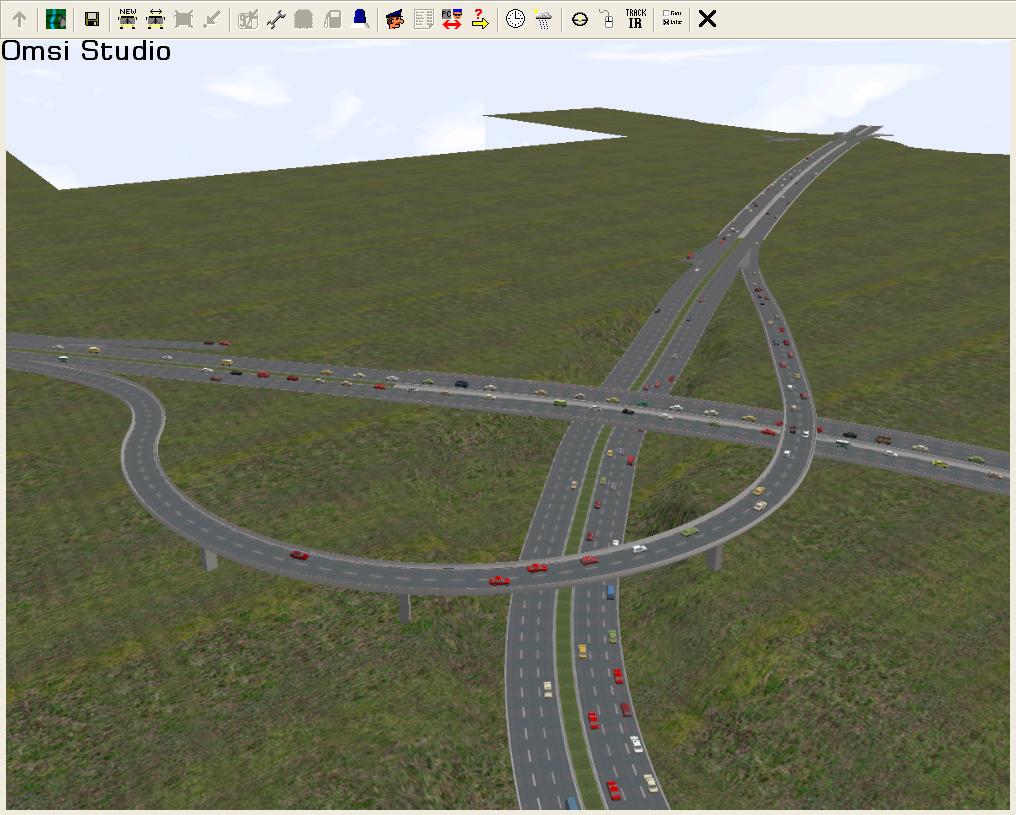Screen dimensions: 1016x815
Task: Toggle the TRACK IR button
Action: 636,19
